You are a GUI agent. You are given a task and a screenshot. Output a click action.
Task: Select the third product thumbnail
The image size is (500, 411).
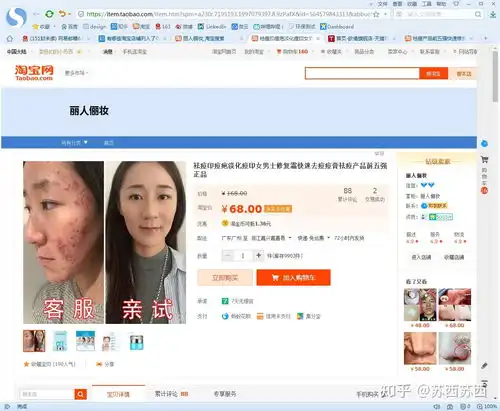click(85, 341)
